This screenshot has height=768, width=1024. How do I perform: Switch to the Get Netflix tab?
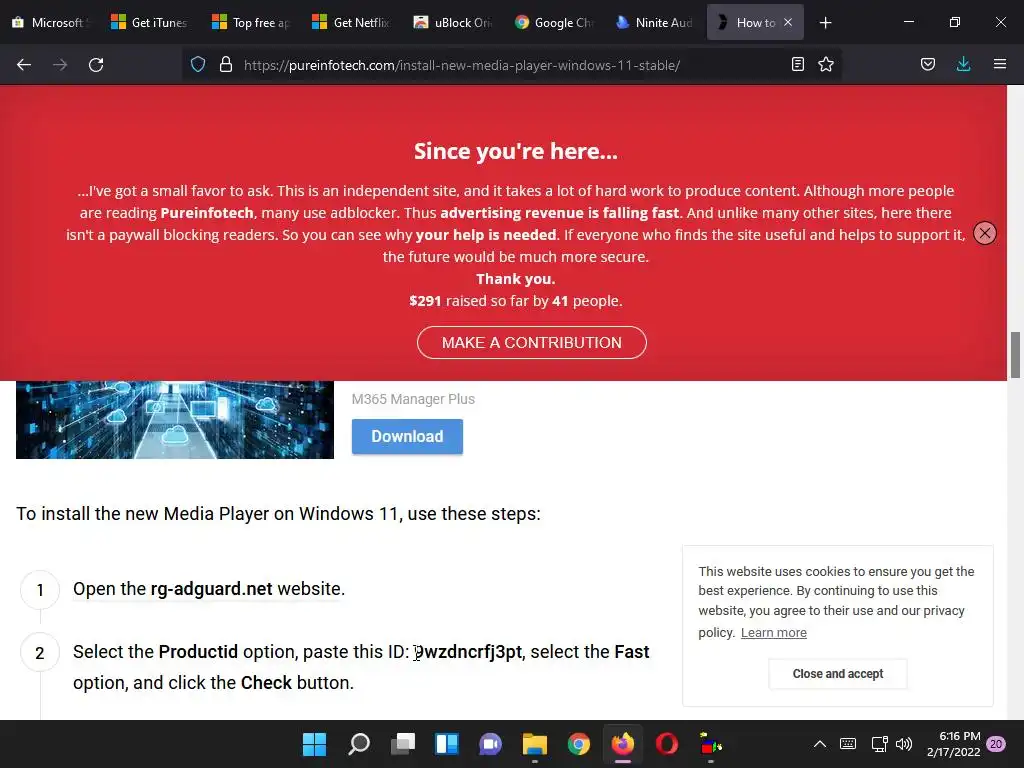tap(351, 22)
